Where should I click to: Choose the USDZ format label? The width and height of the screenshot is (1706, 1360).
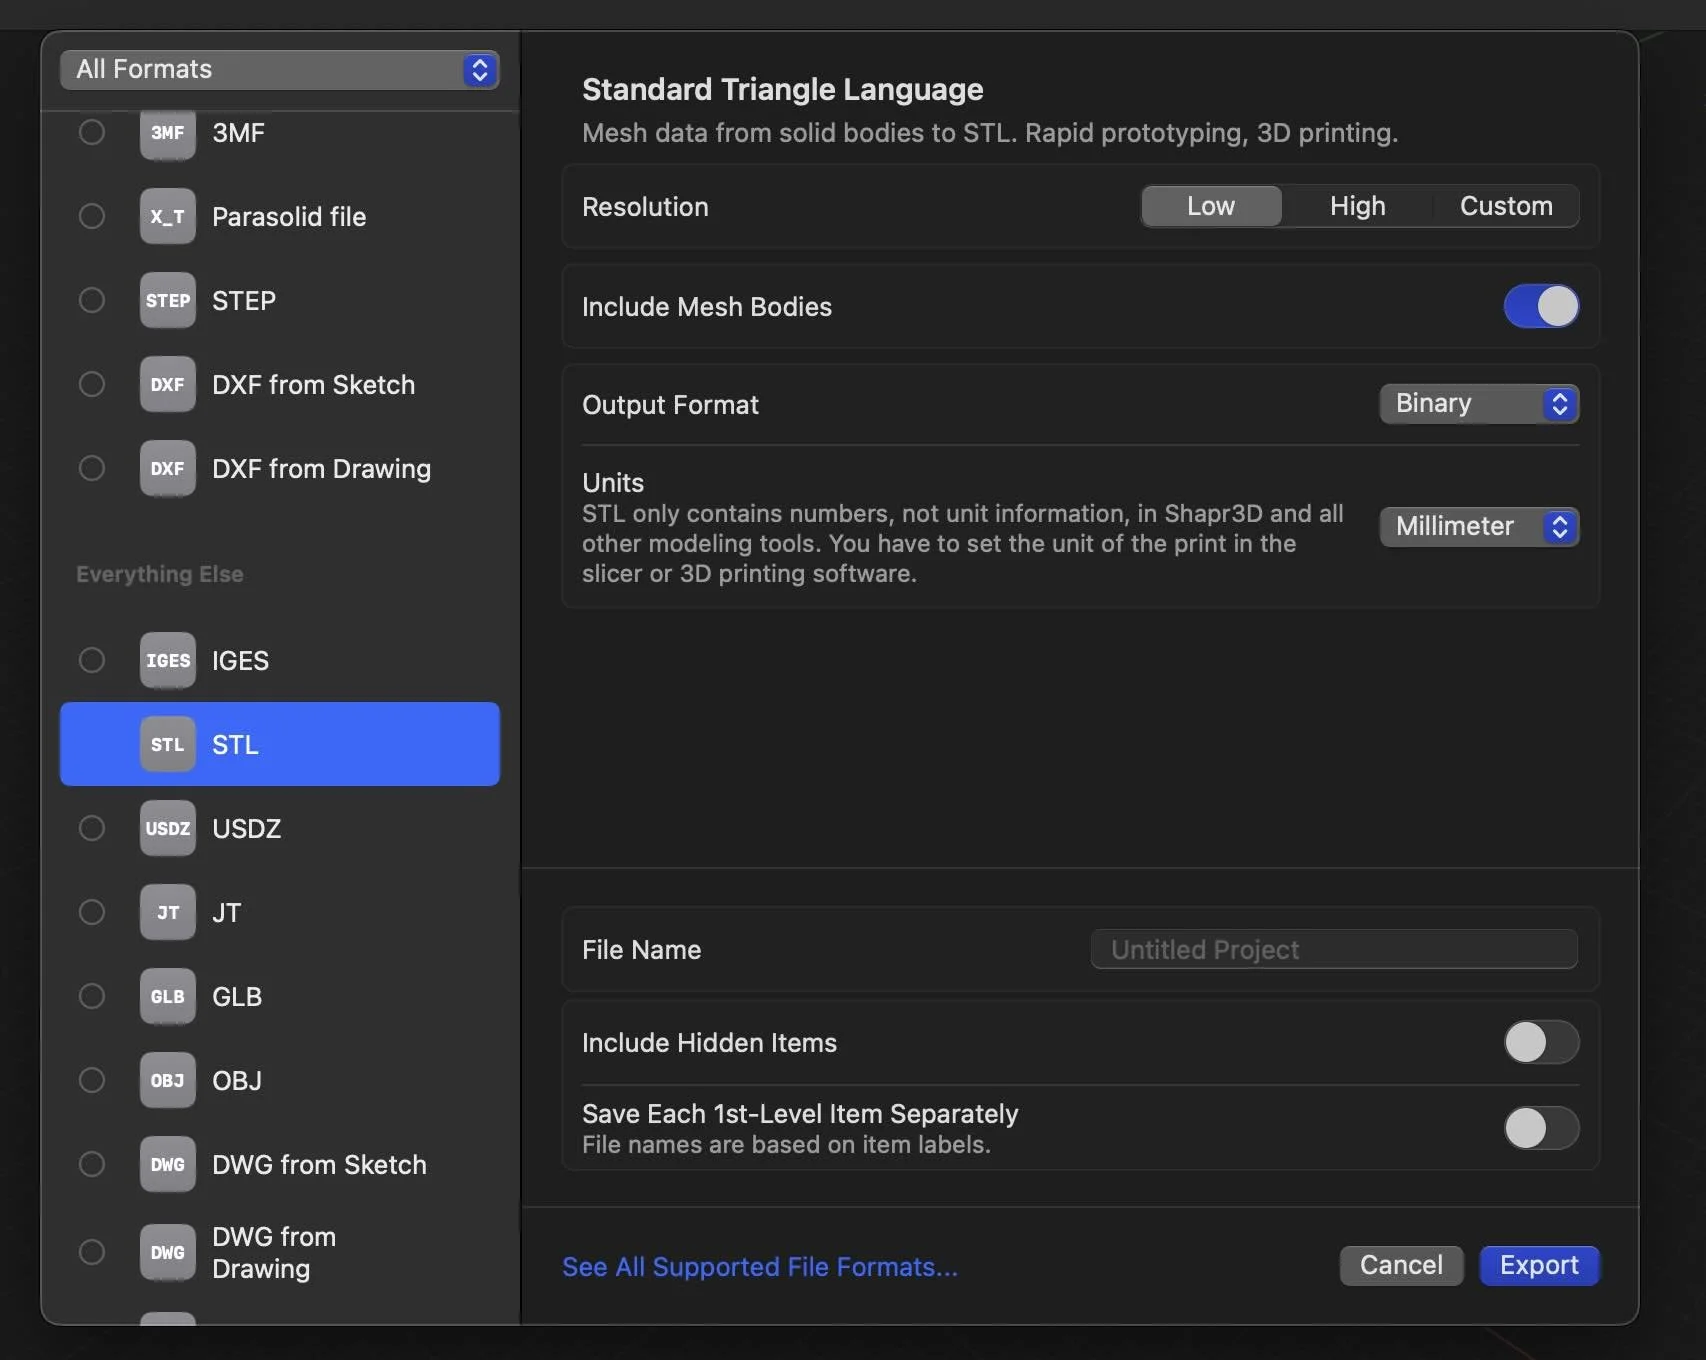(x=246, y=829)
